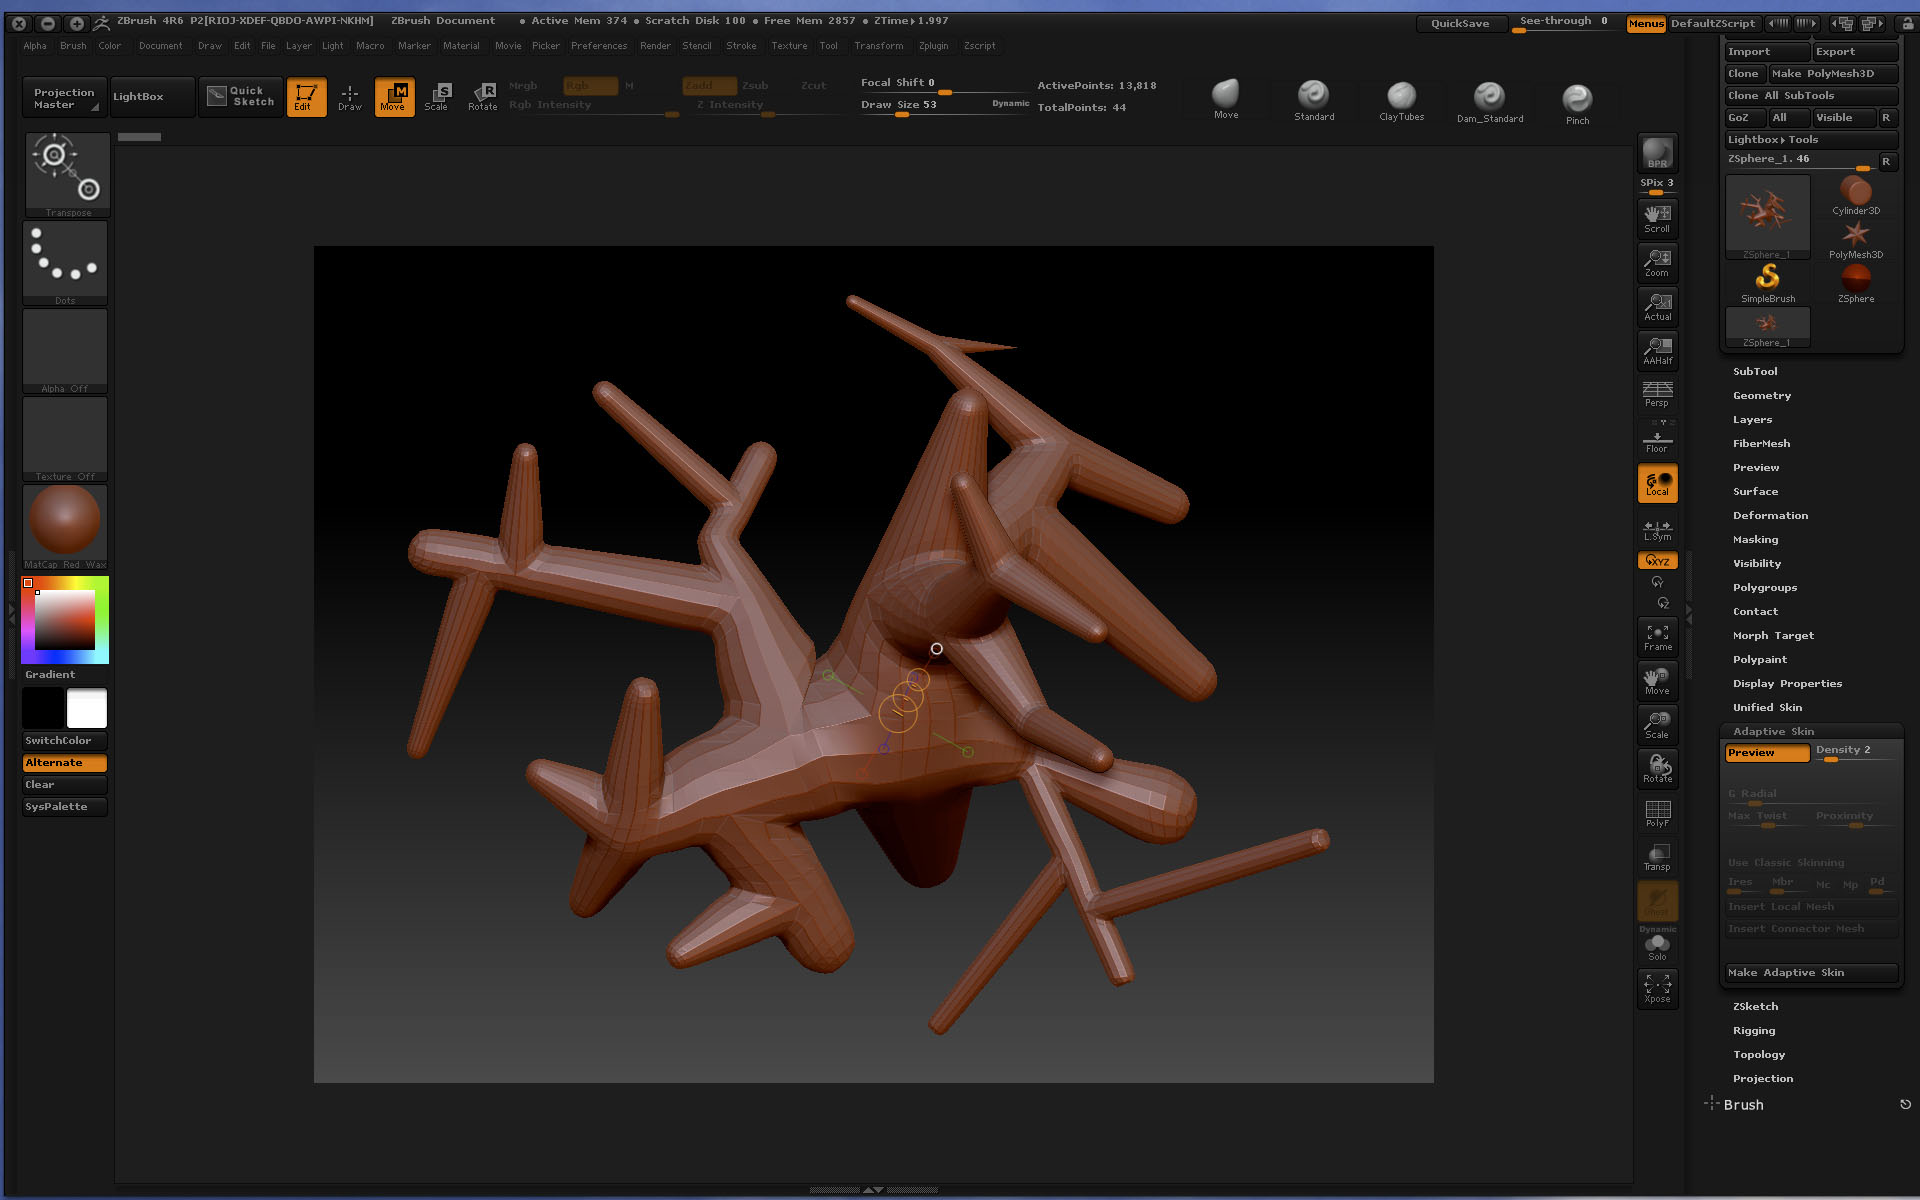The width and height of the screenshot is (1920, 1200).
Task: Select the Standard brush
Action: click(x=1314, y=100)
